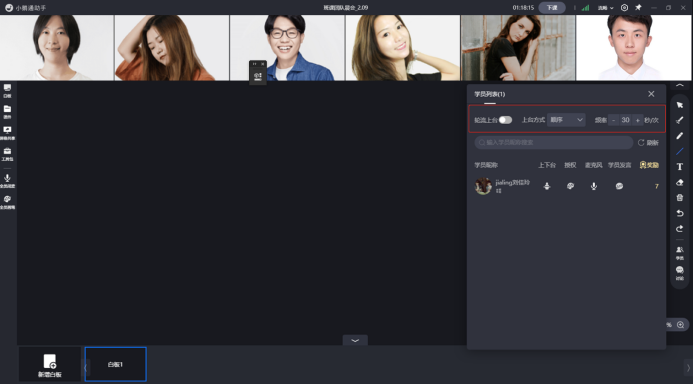Open the 流畅 quality dropdown in title bar
The width and height of the screenshot is (693, 385).
pos(605,8)
